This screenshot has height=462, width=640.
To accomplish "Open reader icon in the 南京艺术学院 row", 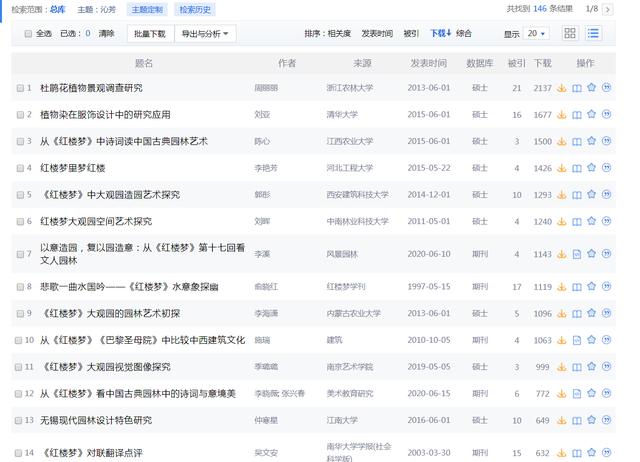I will (x=577, y=367).
